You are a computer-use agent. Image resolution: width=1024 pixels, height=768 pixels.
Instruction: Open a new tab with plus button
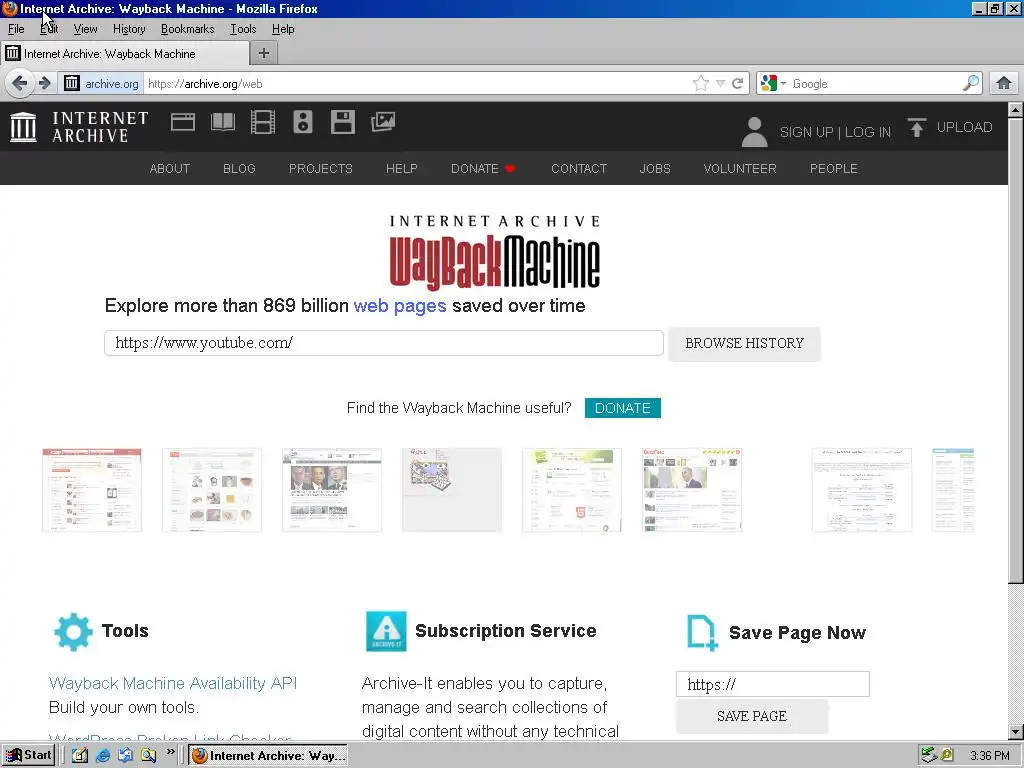(264, 54)
